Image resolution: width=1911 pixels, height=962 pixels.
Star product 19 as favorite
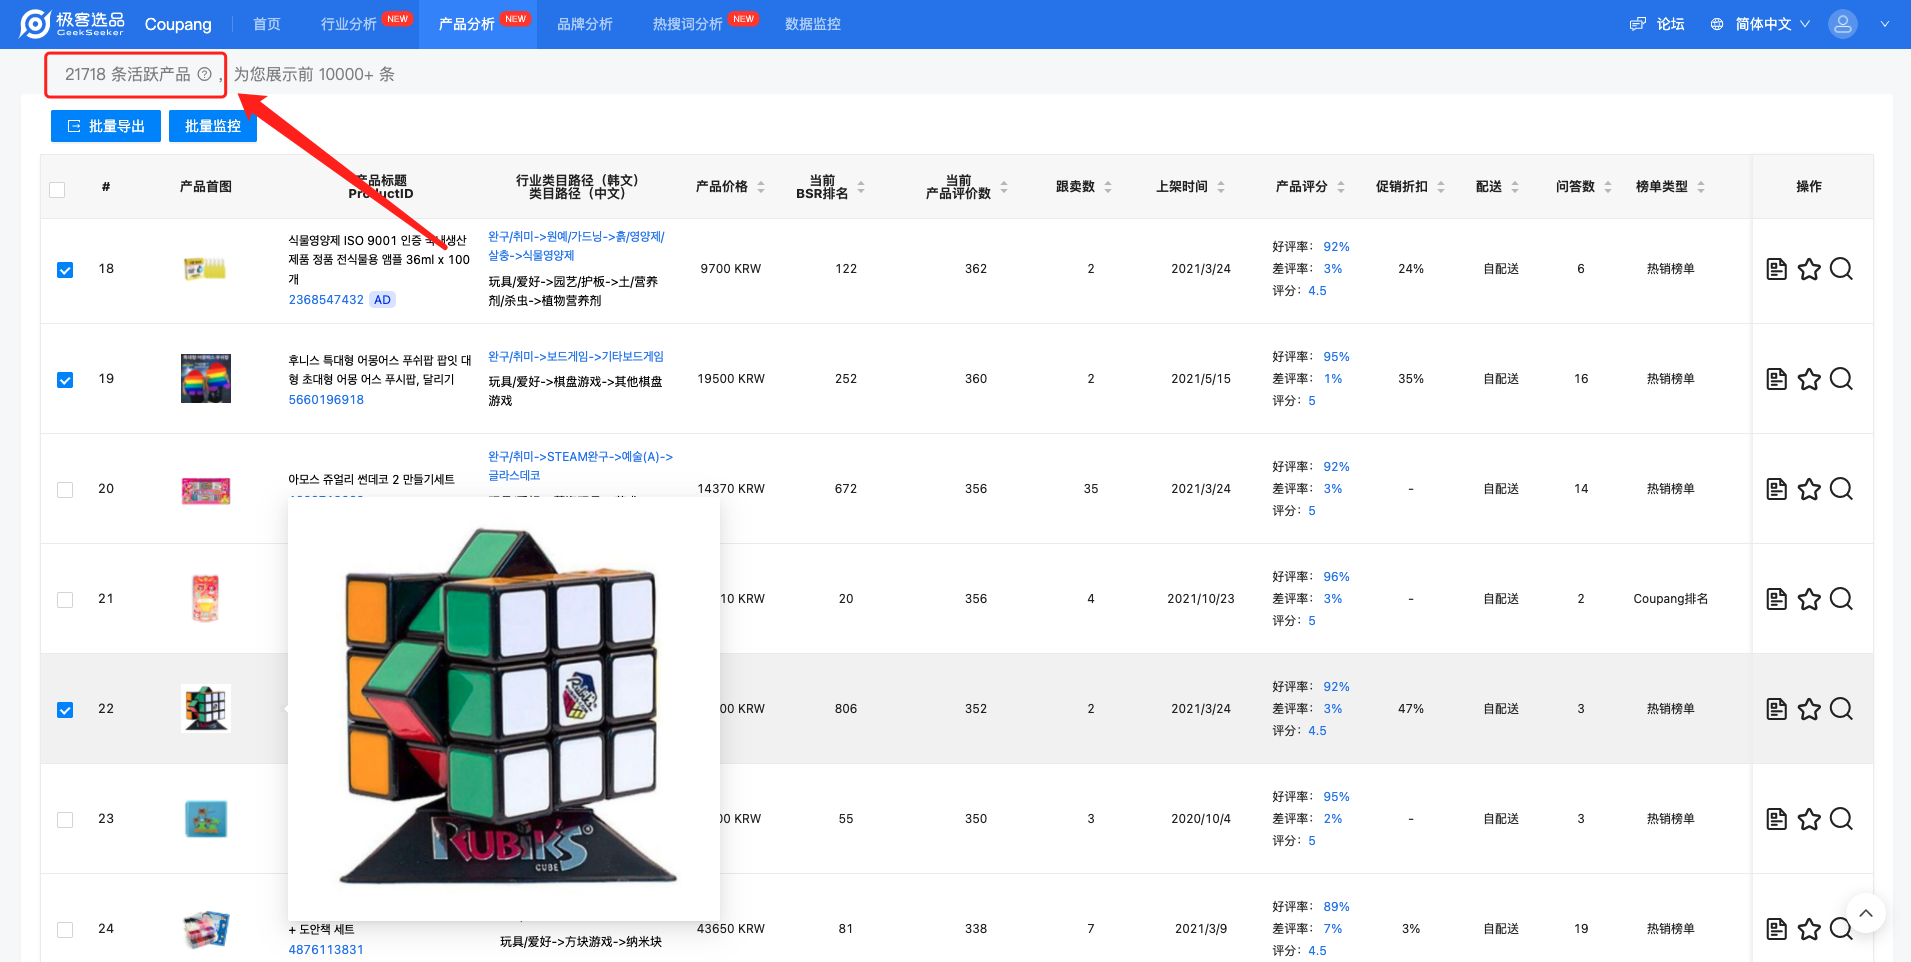pos(1808,379)
